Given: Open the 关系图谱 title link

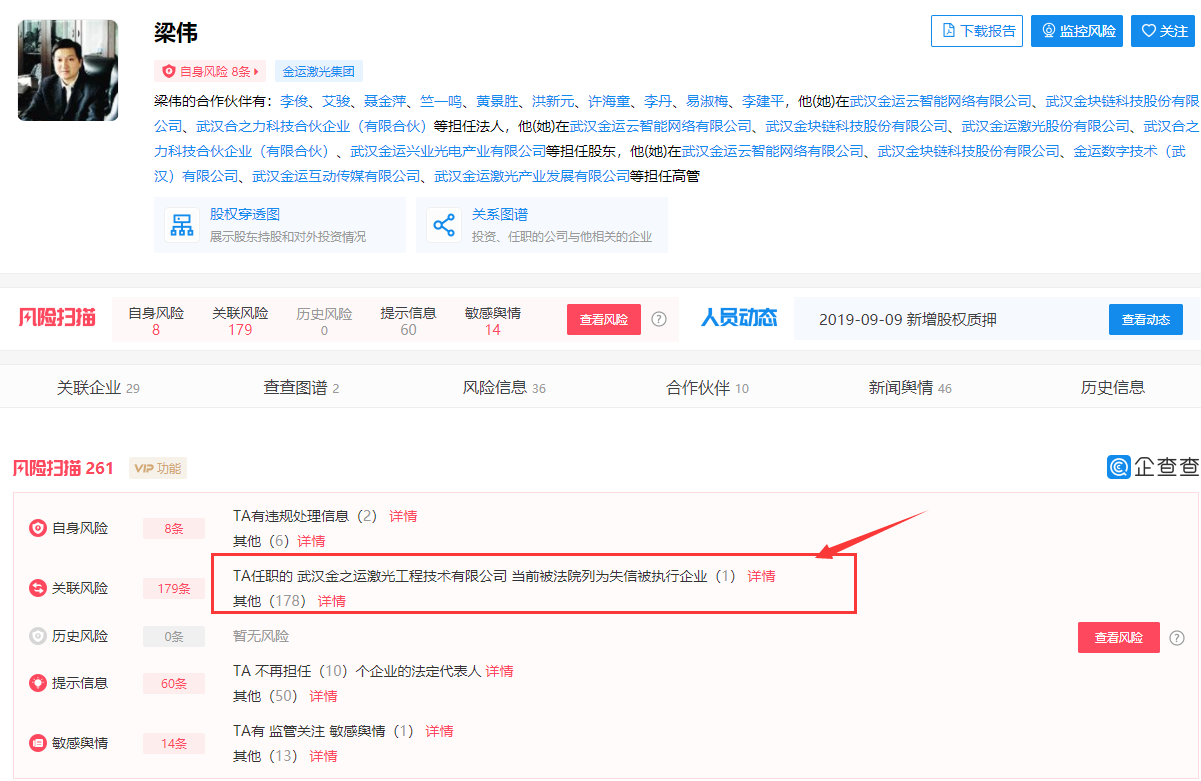Looking at the screenshot, I should [500, 215].
